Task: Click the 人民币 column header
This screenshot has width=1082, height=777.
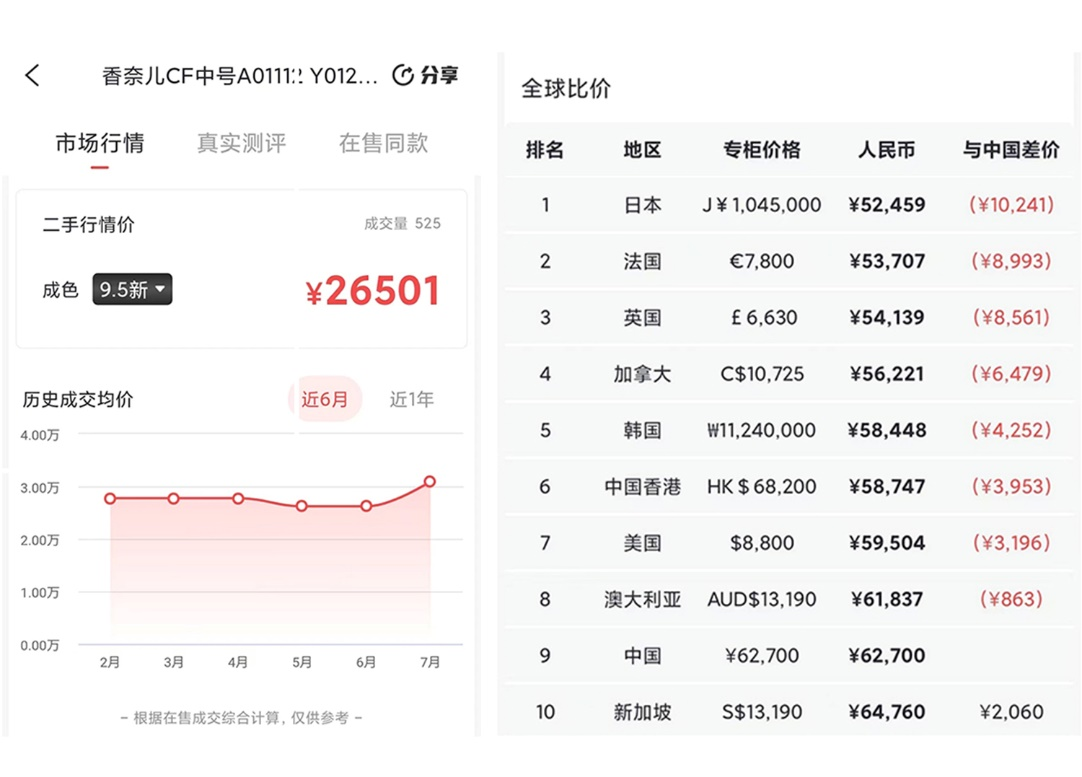Action: coord(887,150)
